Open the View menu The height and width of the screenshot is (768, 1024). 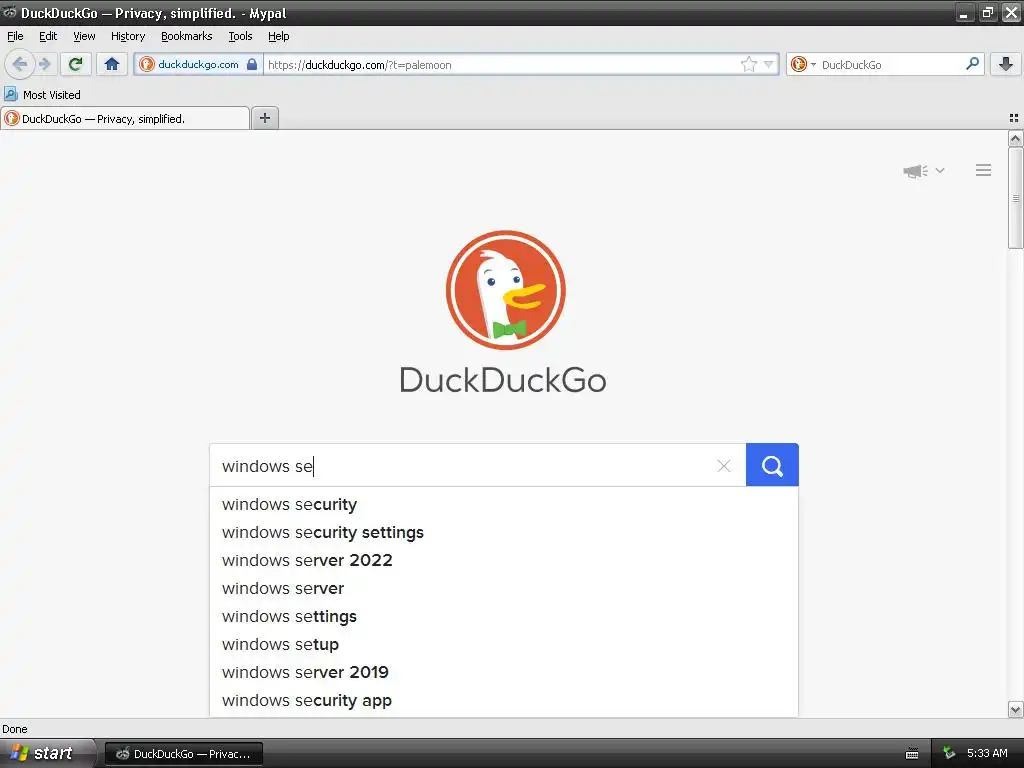coord(84,36)
